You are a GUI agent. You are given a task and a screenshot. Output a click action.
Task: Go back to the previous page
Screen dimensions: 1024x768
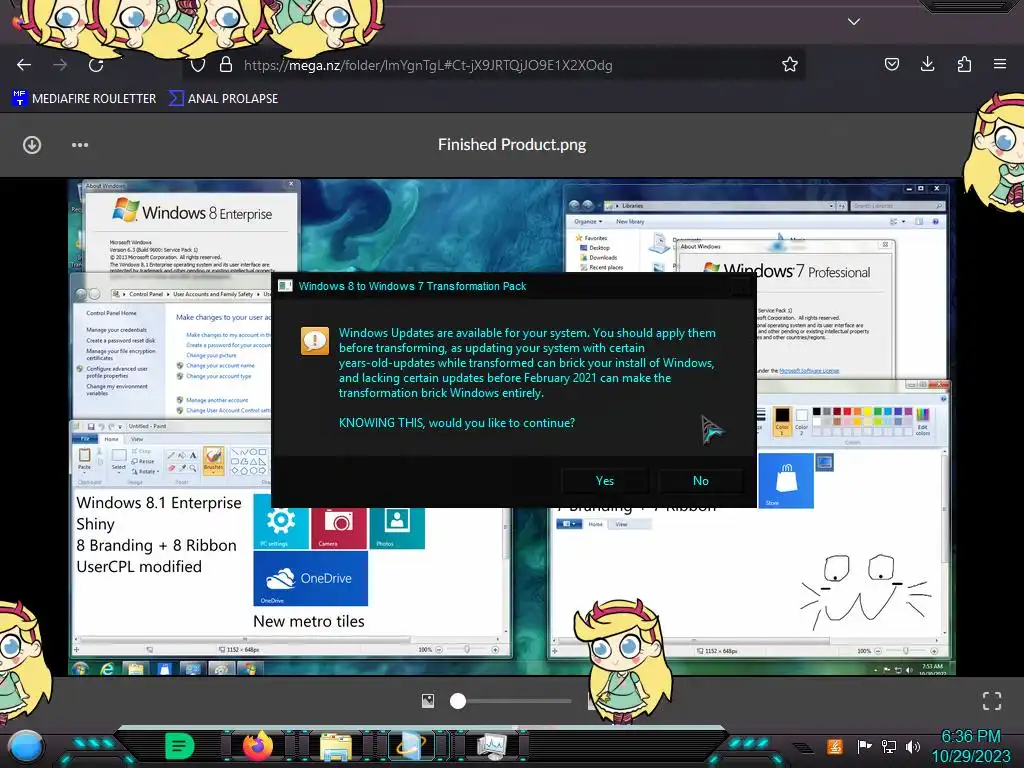(x=24, y=65)
